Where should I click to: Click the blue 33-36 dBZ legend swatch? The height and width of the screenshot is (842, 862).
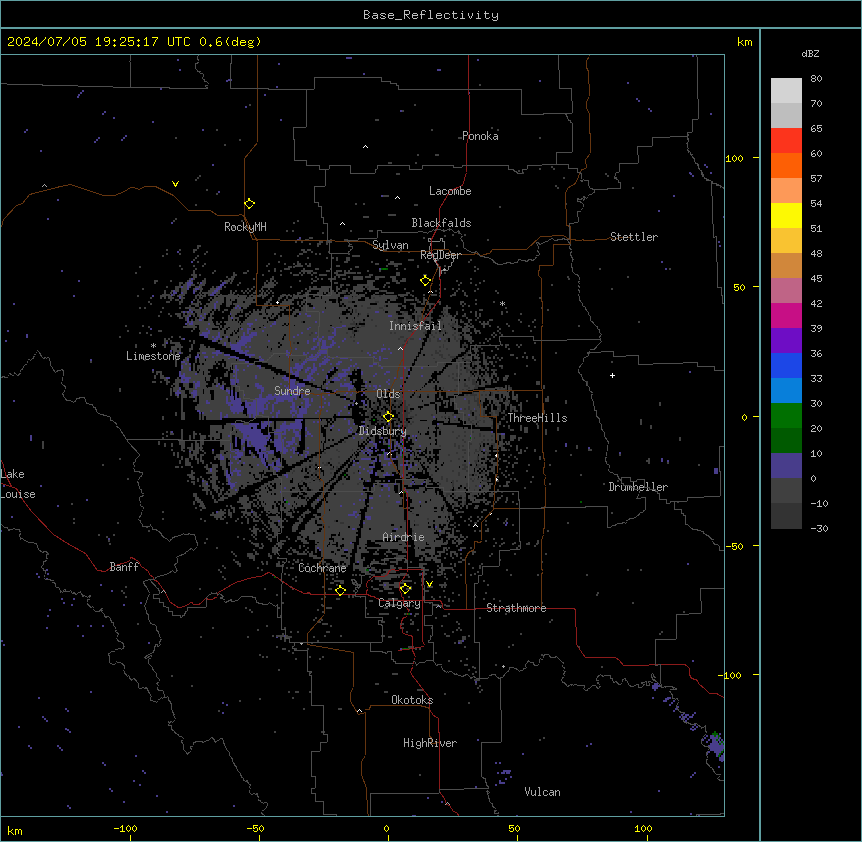tap(786, 365)
